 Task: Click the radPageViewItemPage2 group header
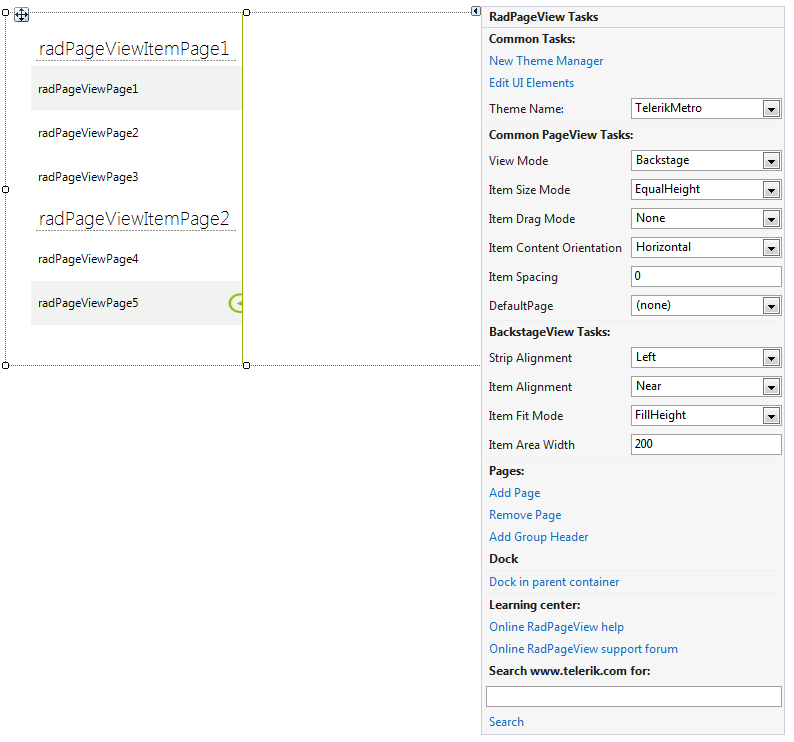point(134,219)
